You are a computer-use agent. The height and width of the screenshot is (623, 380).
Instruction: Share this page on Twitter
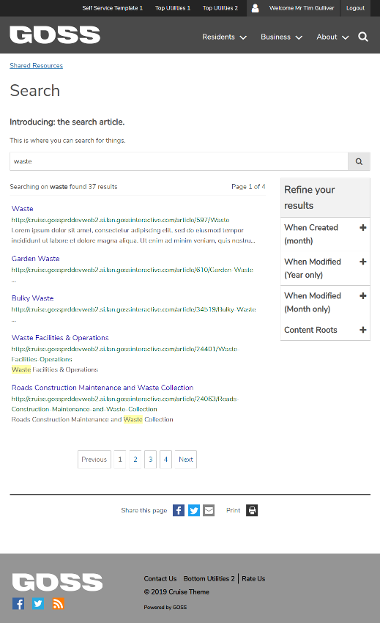click(x=194, y=510)
